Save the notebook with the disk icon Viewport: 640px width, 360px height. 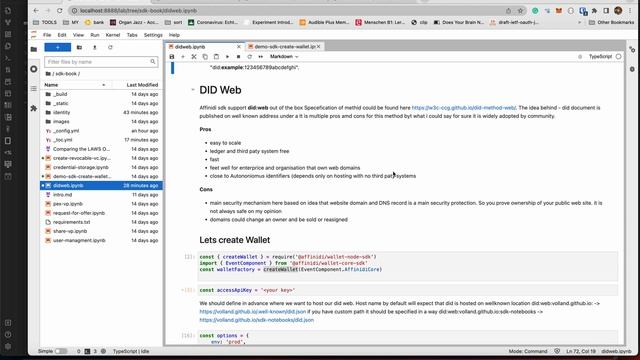(172, 57)
